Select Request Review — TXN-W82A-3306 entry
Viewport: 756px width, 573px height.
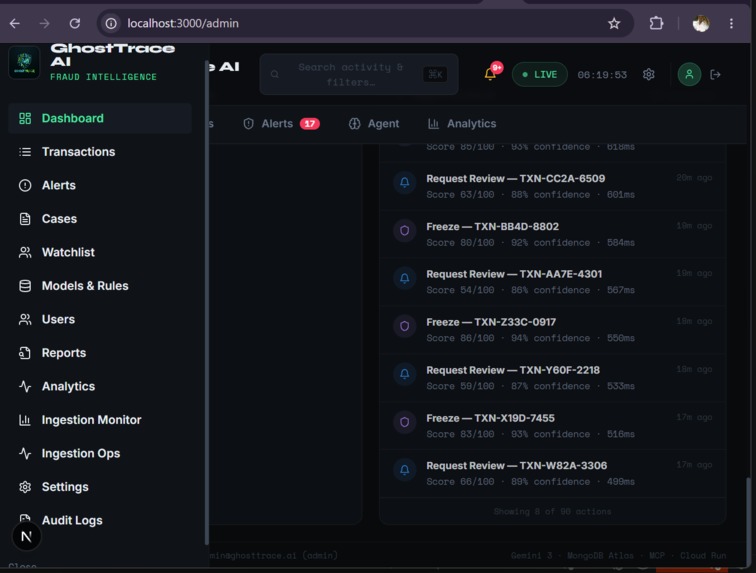[x=553, y=473]
